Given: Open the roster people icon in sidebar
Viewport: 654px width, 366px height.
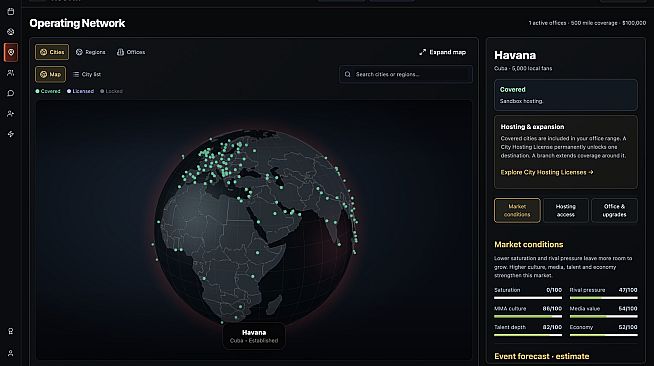Looking at the screenshot, I should 10,73.
